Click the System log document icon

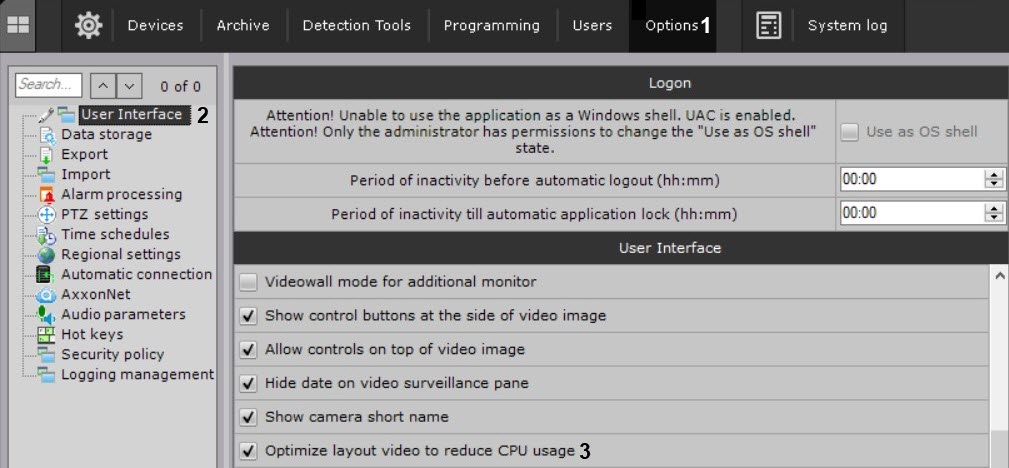click(x=768, y=26)
